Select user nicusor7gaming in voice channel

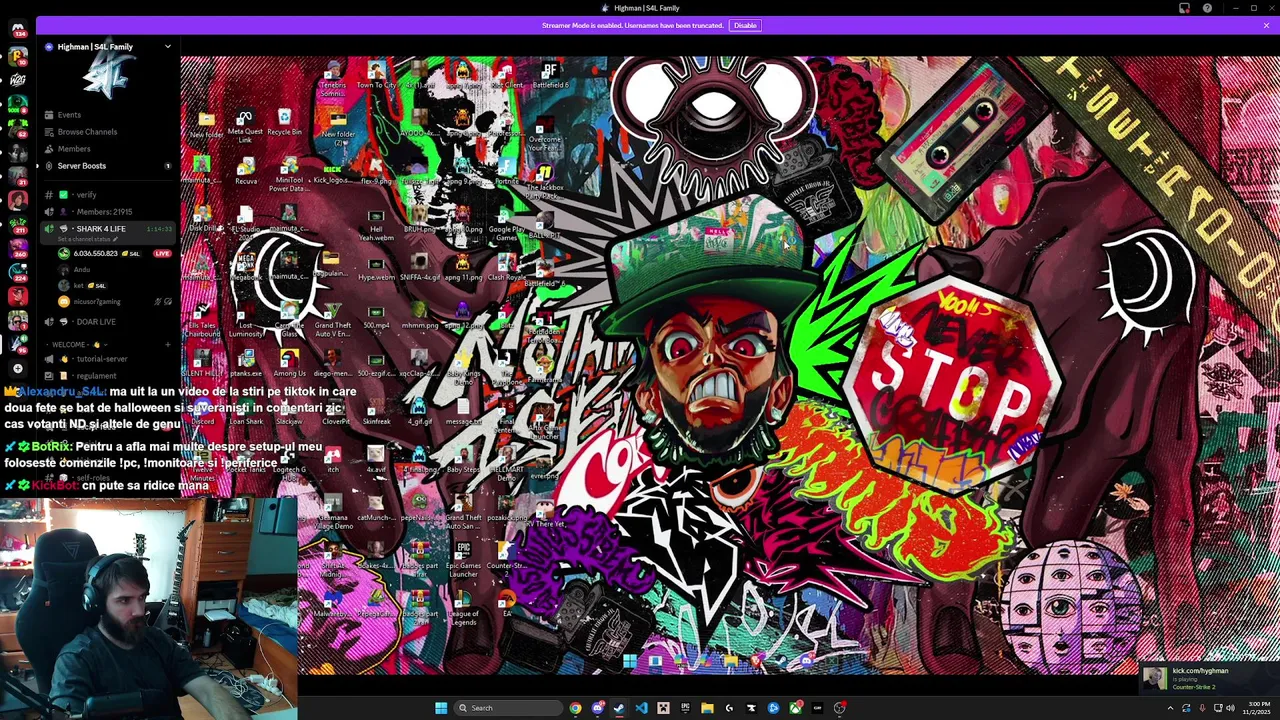[x=96, y=302]
